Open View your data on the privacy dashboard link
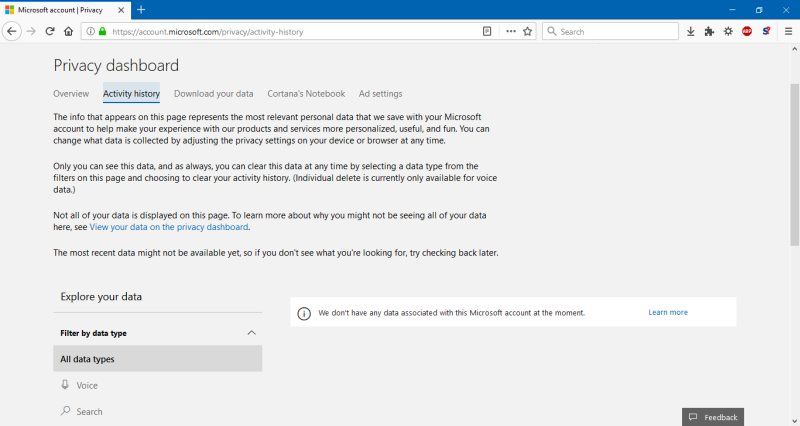Viewport: 800px width, 426px height. click(x=168, y=227)
